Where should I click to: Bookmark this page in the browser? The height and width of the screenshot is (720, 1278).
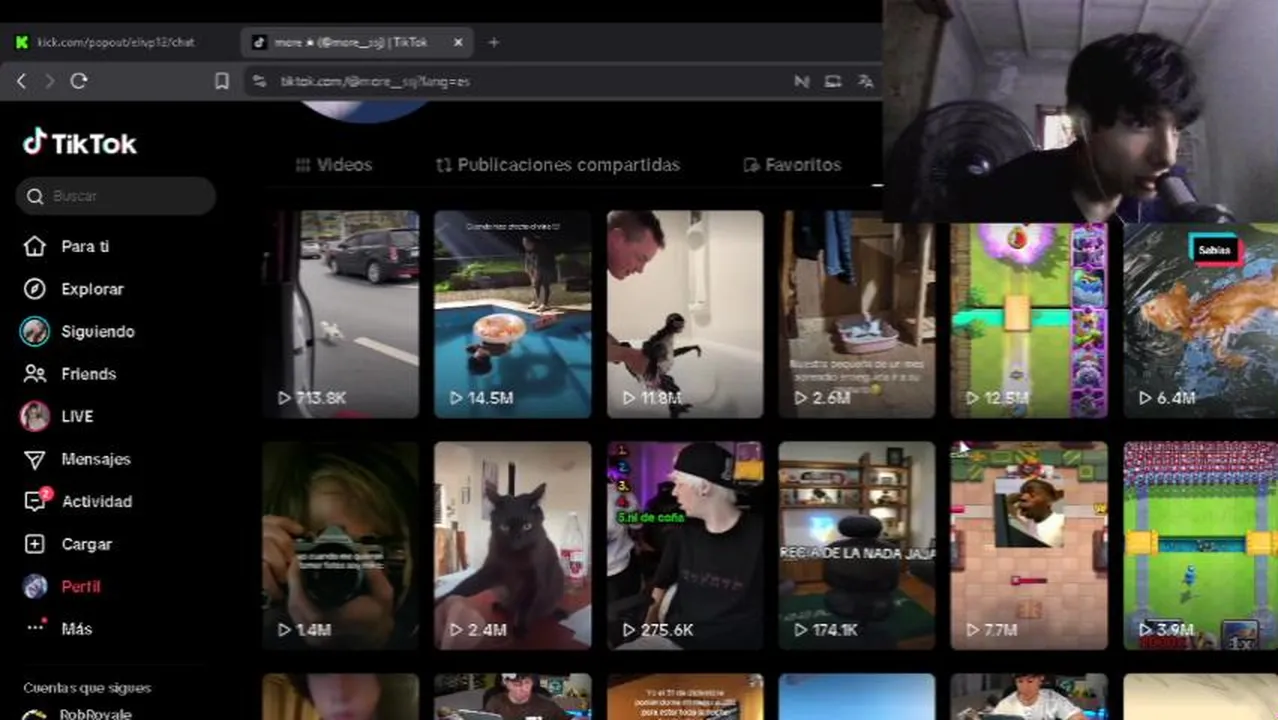pyautogui.click(x=222, y=81)
